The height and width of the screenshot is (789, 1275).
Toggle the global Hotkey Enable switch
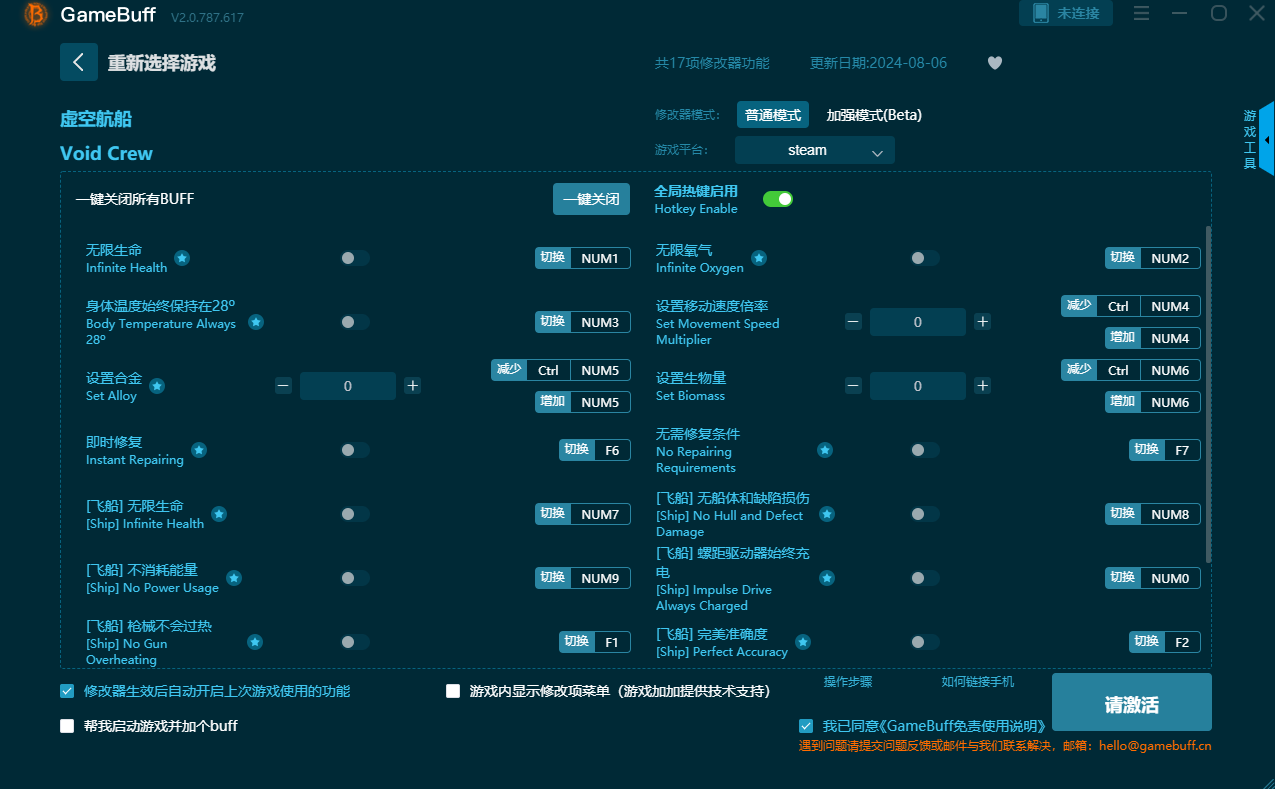pyautogui.click(x=778, y=199)
